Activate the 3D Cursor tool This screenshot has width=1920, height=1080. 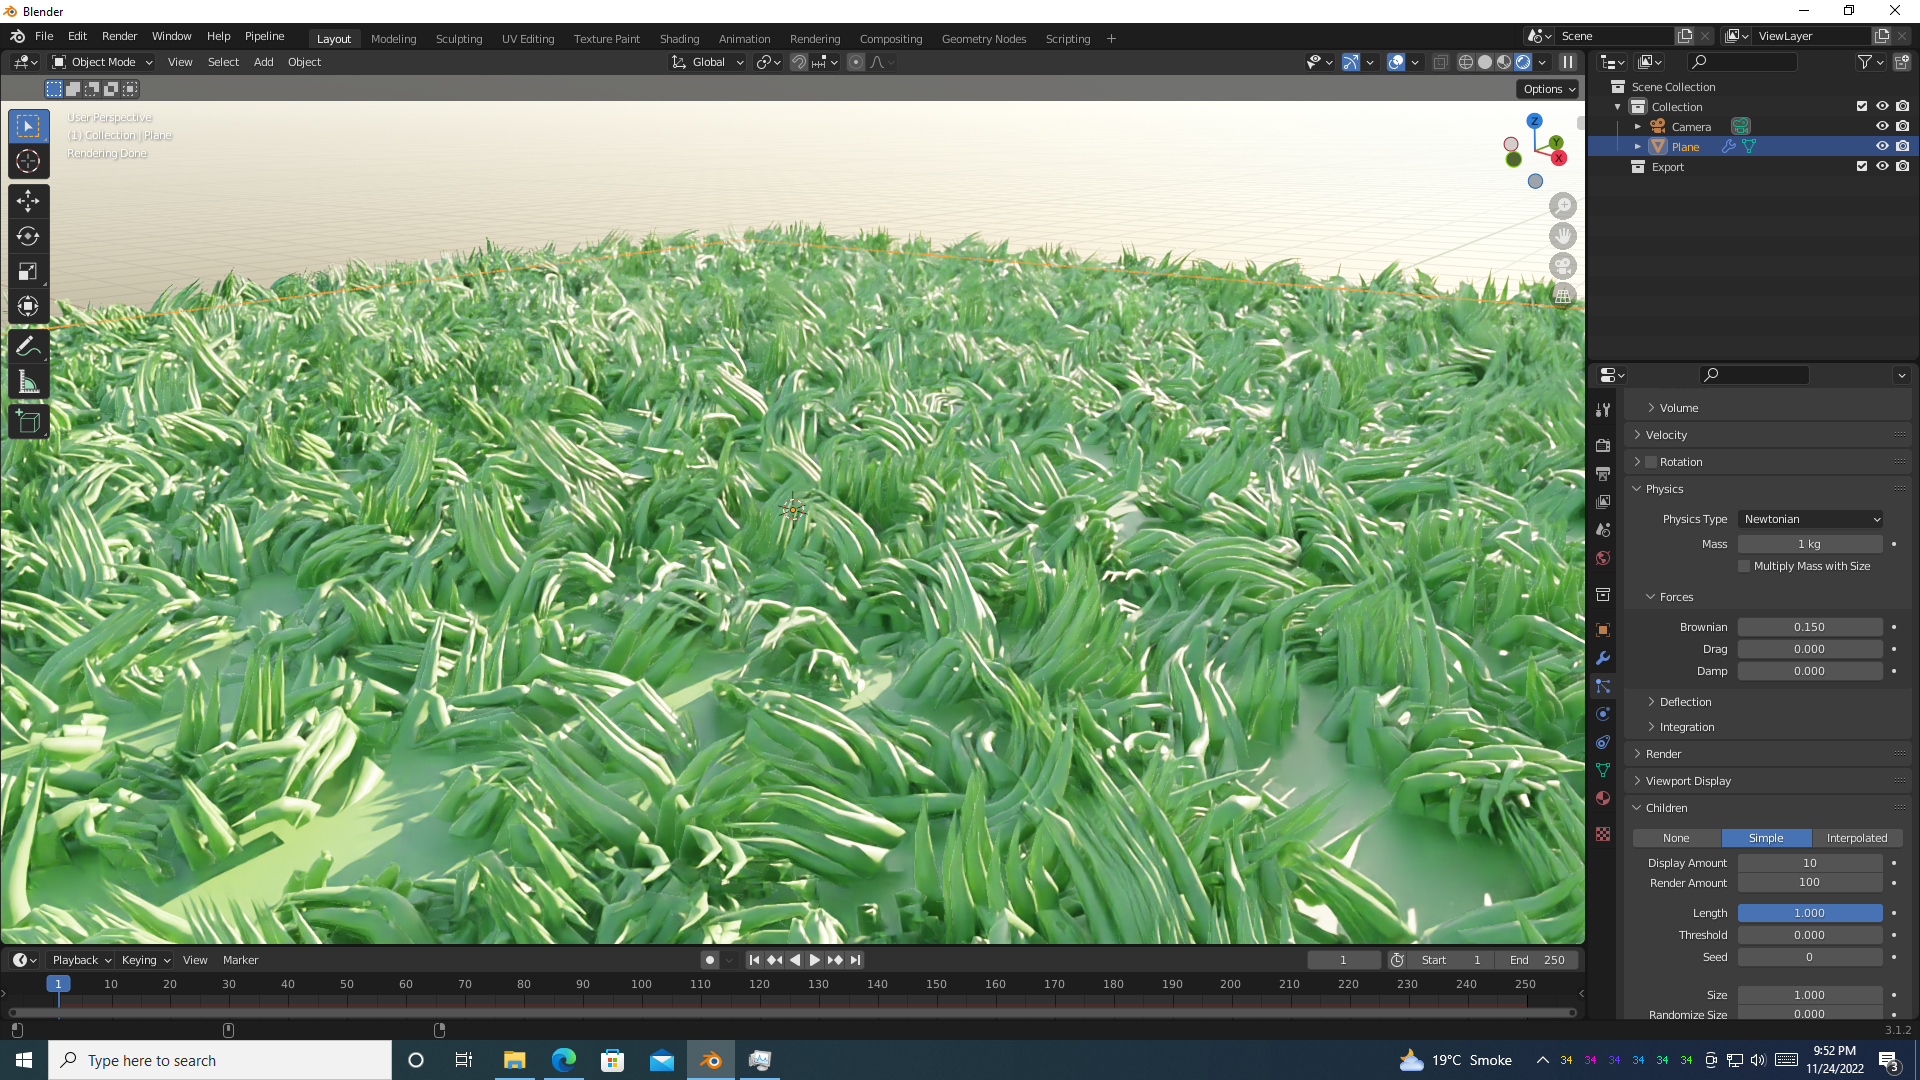28,161
